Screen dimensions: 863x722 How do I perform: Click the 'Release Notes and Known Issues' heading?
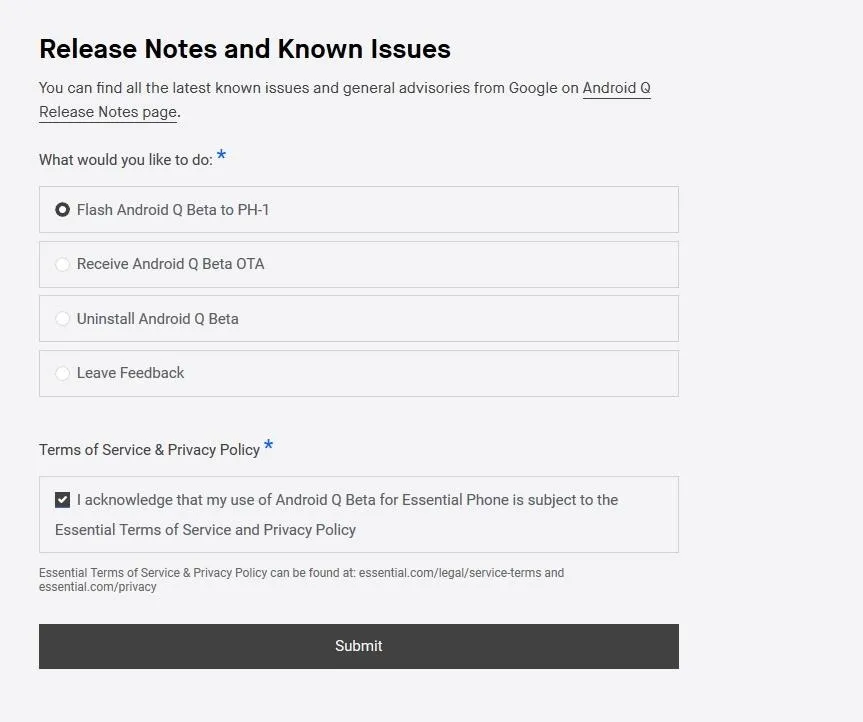245,49
